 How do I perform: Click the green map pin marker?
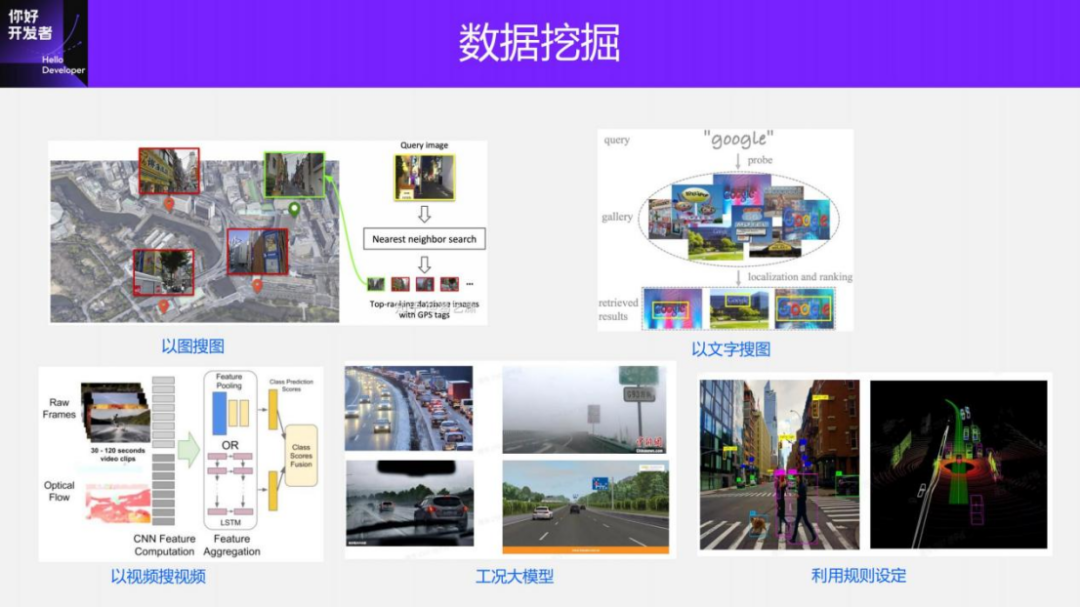click(294, 209)
